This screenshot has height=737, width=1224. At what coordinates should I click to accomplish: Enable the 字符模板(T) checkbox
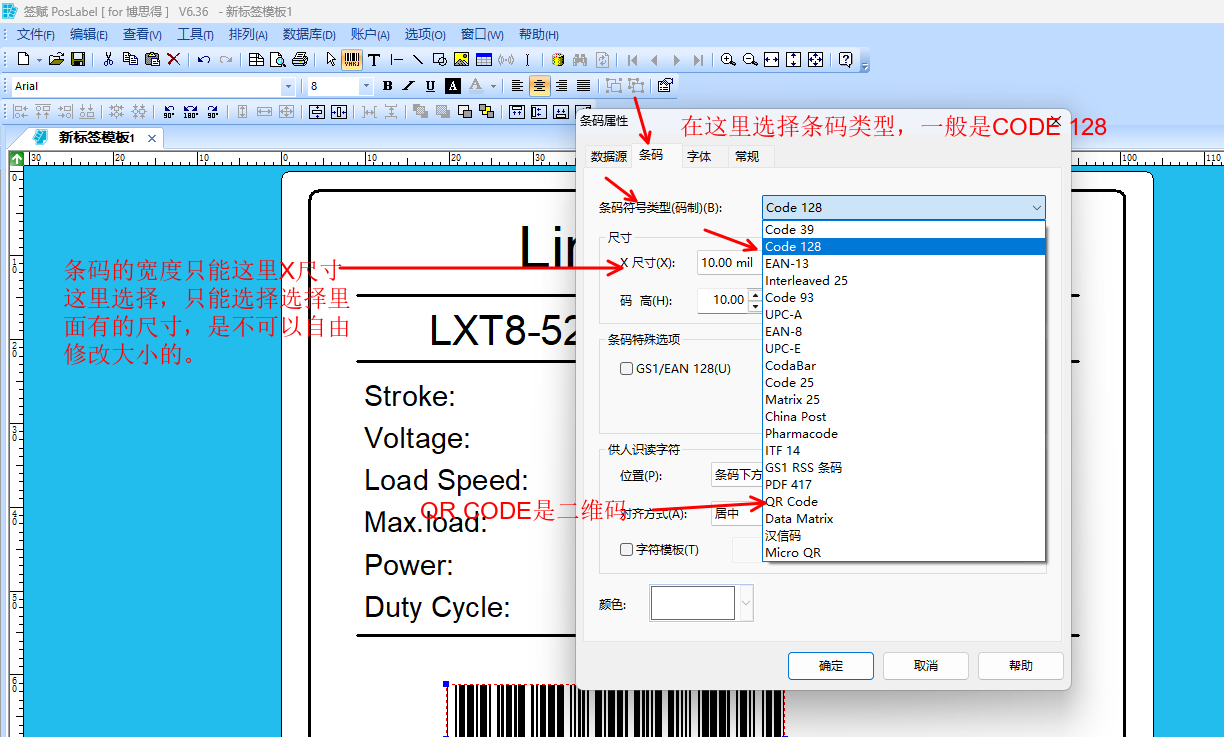[x=626, y=549]
